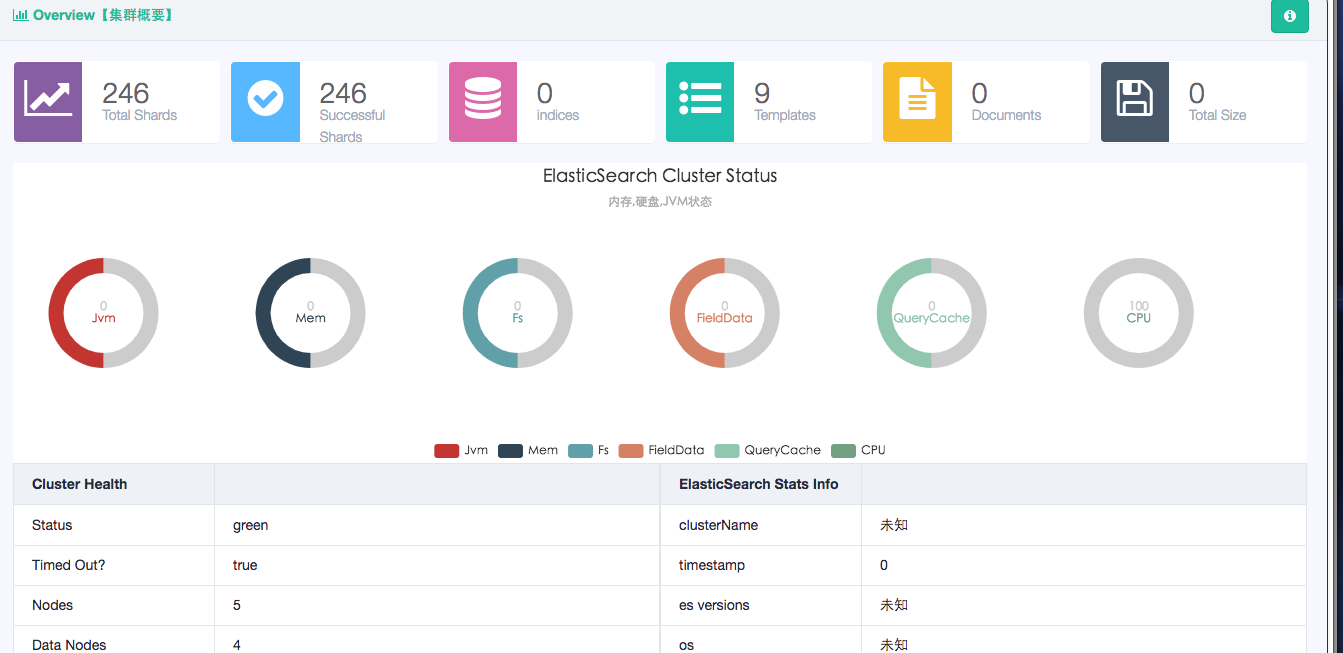Click the 246 Total Shards value
Viewport: 1343px width, 653px height.
tap(126, 93)
